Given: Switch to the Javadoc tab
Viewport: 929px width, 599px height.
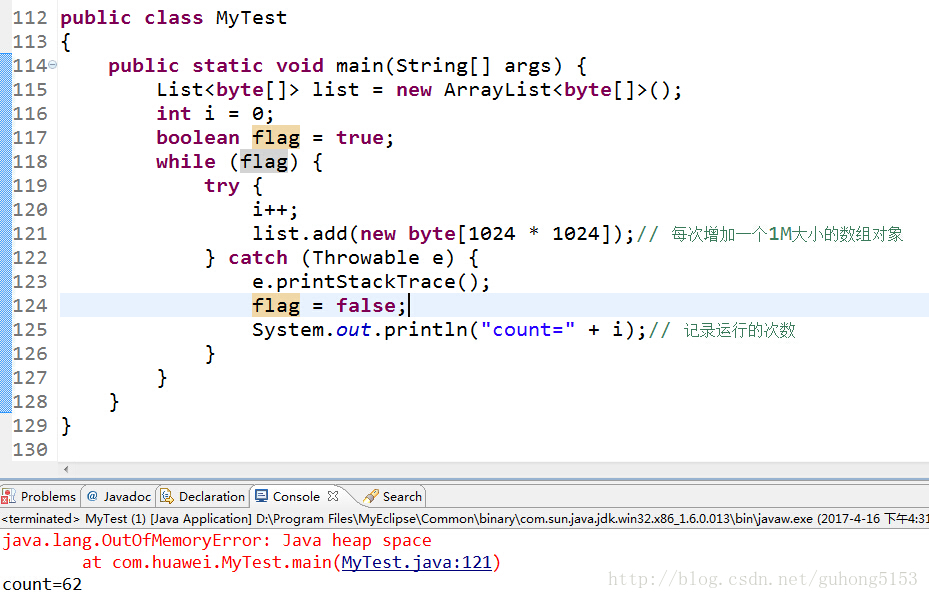Looking at the screenshot, I should (118, 497).
